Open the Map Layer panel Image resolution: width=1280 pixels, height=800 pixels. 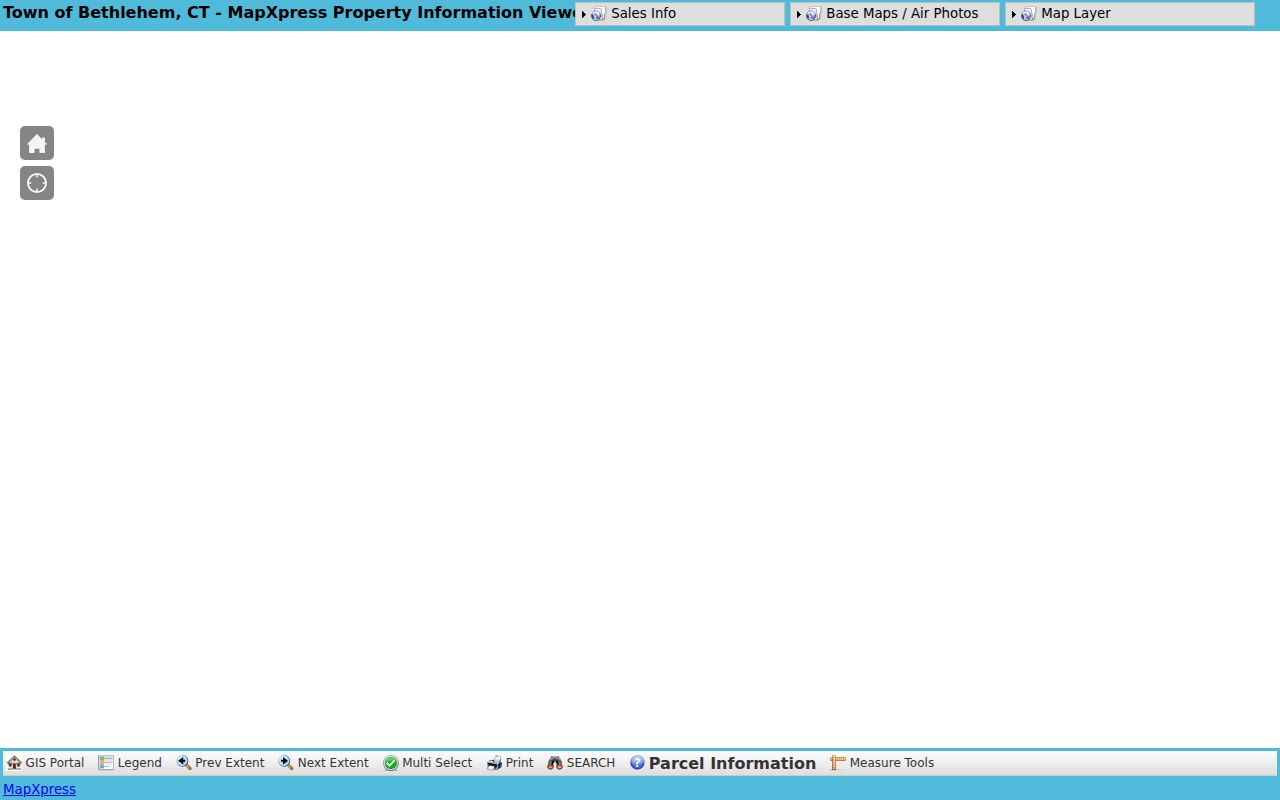pyautogui.click(x=1130, y=14)
